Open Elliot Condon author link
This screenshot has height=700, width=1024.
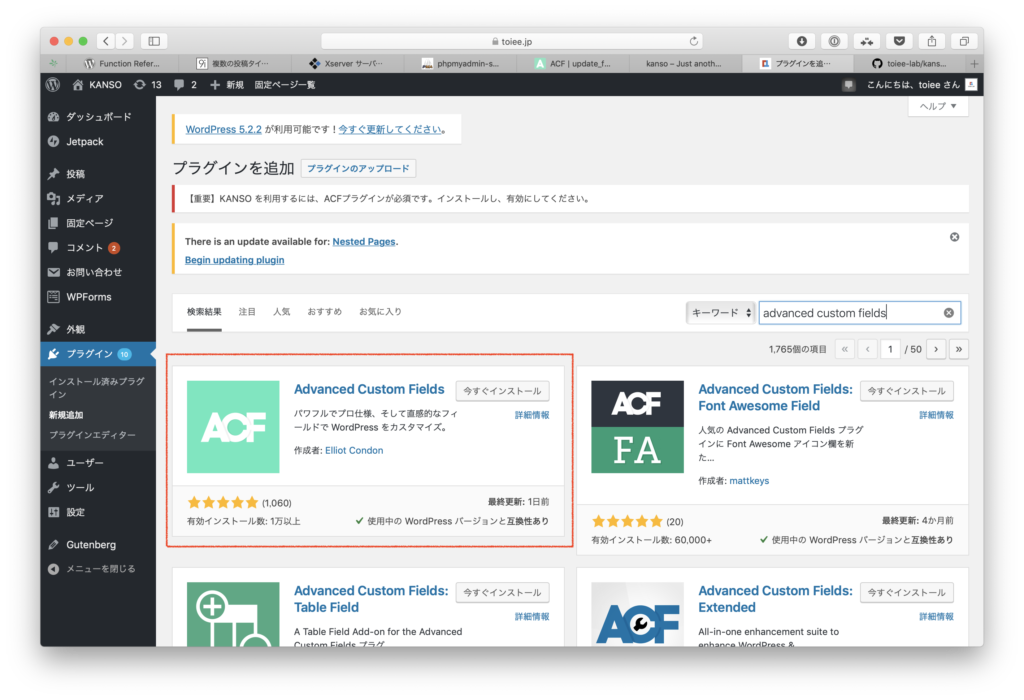pyautogui.click(x=354, y=451)
